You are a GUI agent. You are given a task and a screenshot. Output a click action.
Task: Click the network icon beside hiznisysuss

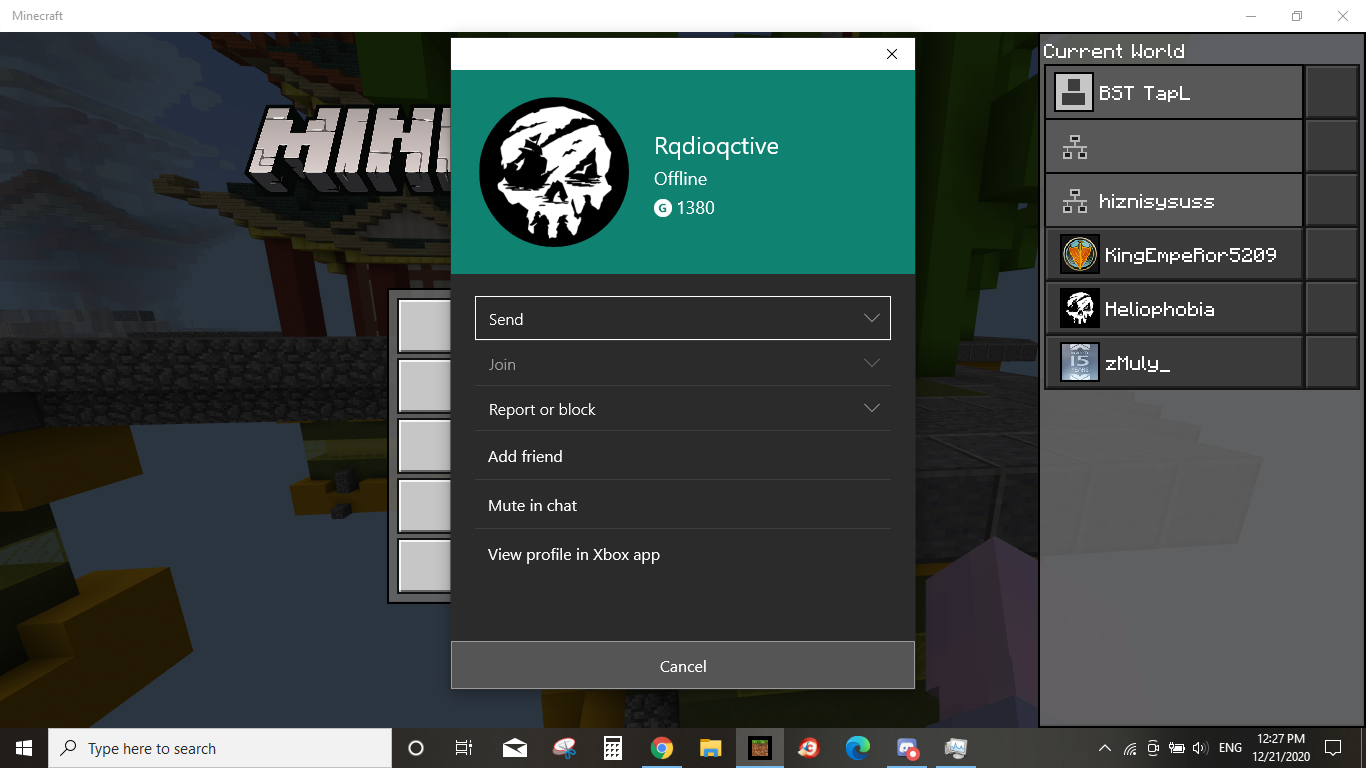[x=1075, y=202]
